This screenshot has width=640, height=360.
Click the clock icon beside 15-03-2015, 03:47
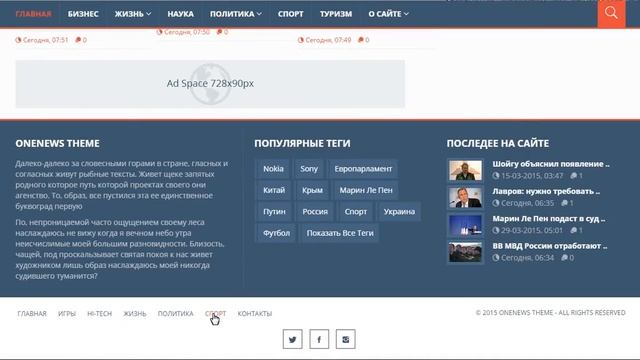496,176
